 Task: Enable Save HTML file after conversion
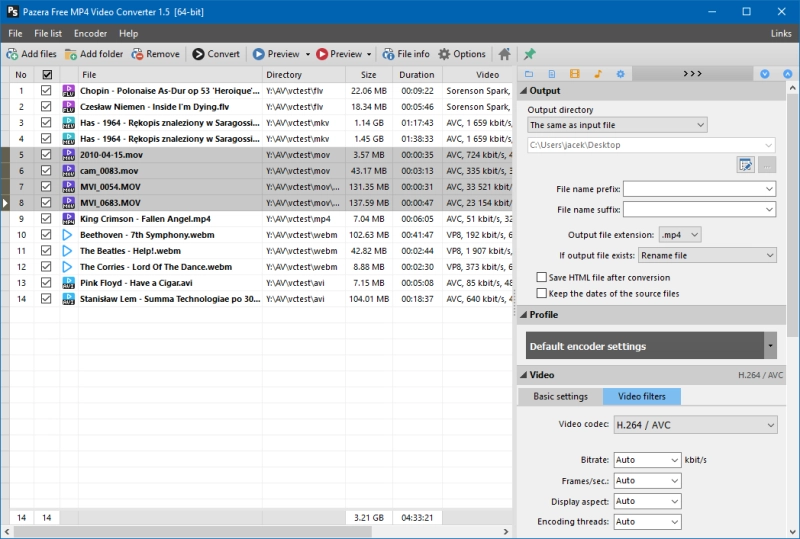(x=541, y=277)
